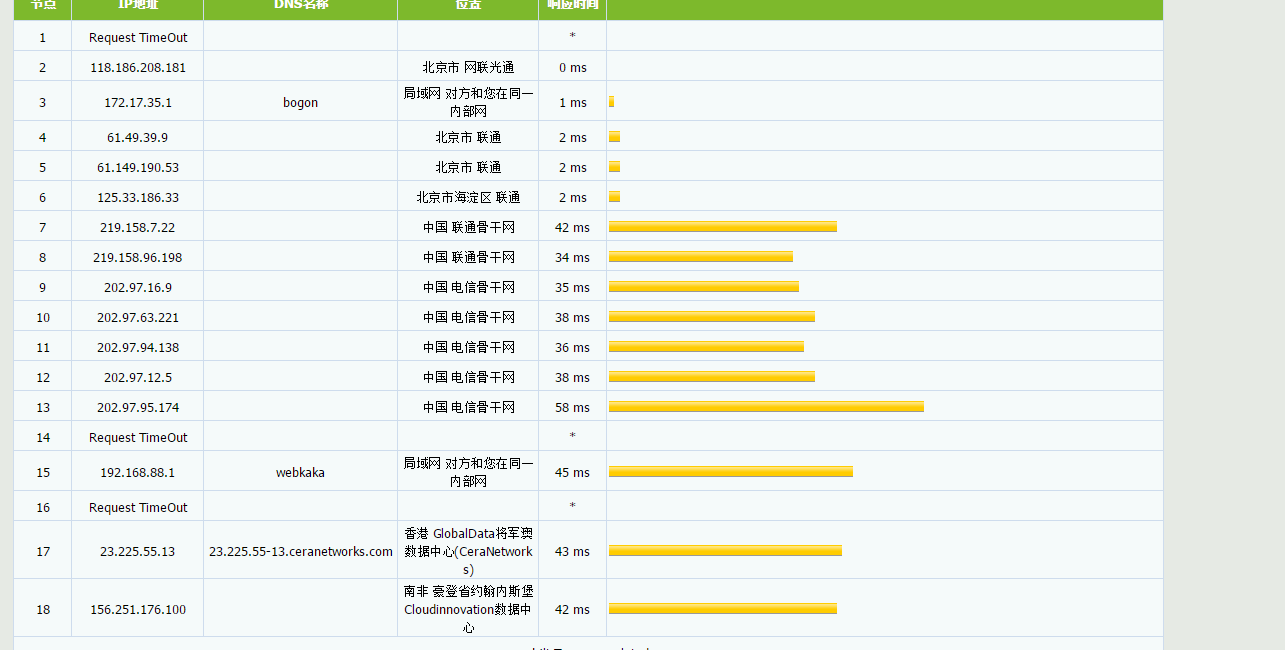Viewport: 1285px width, 650px height.
Task: Click the bogon DNS name cell
Action: pos(300,102)
